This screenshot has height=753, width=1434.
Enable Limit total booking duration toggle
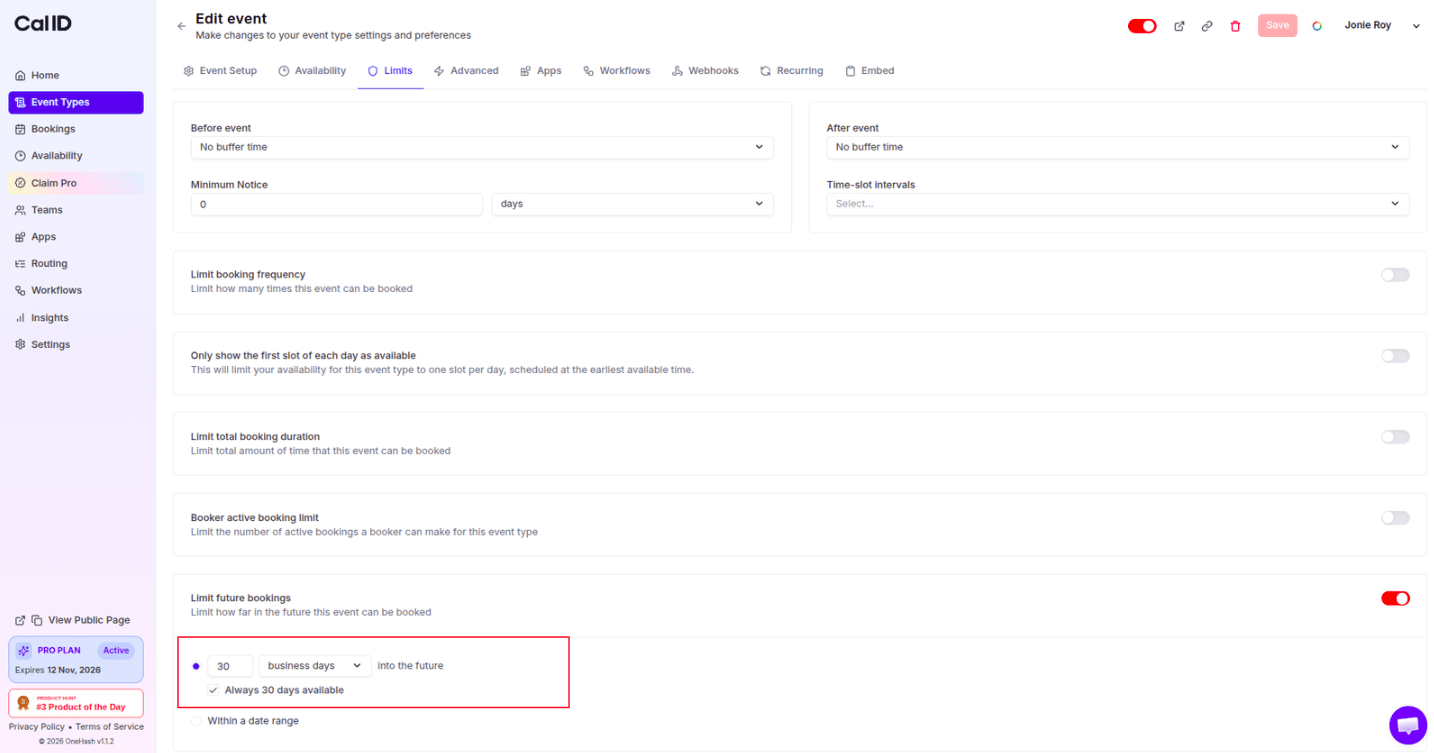[1395, 437]
